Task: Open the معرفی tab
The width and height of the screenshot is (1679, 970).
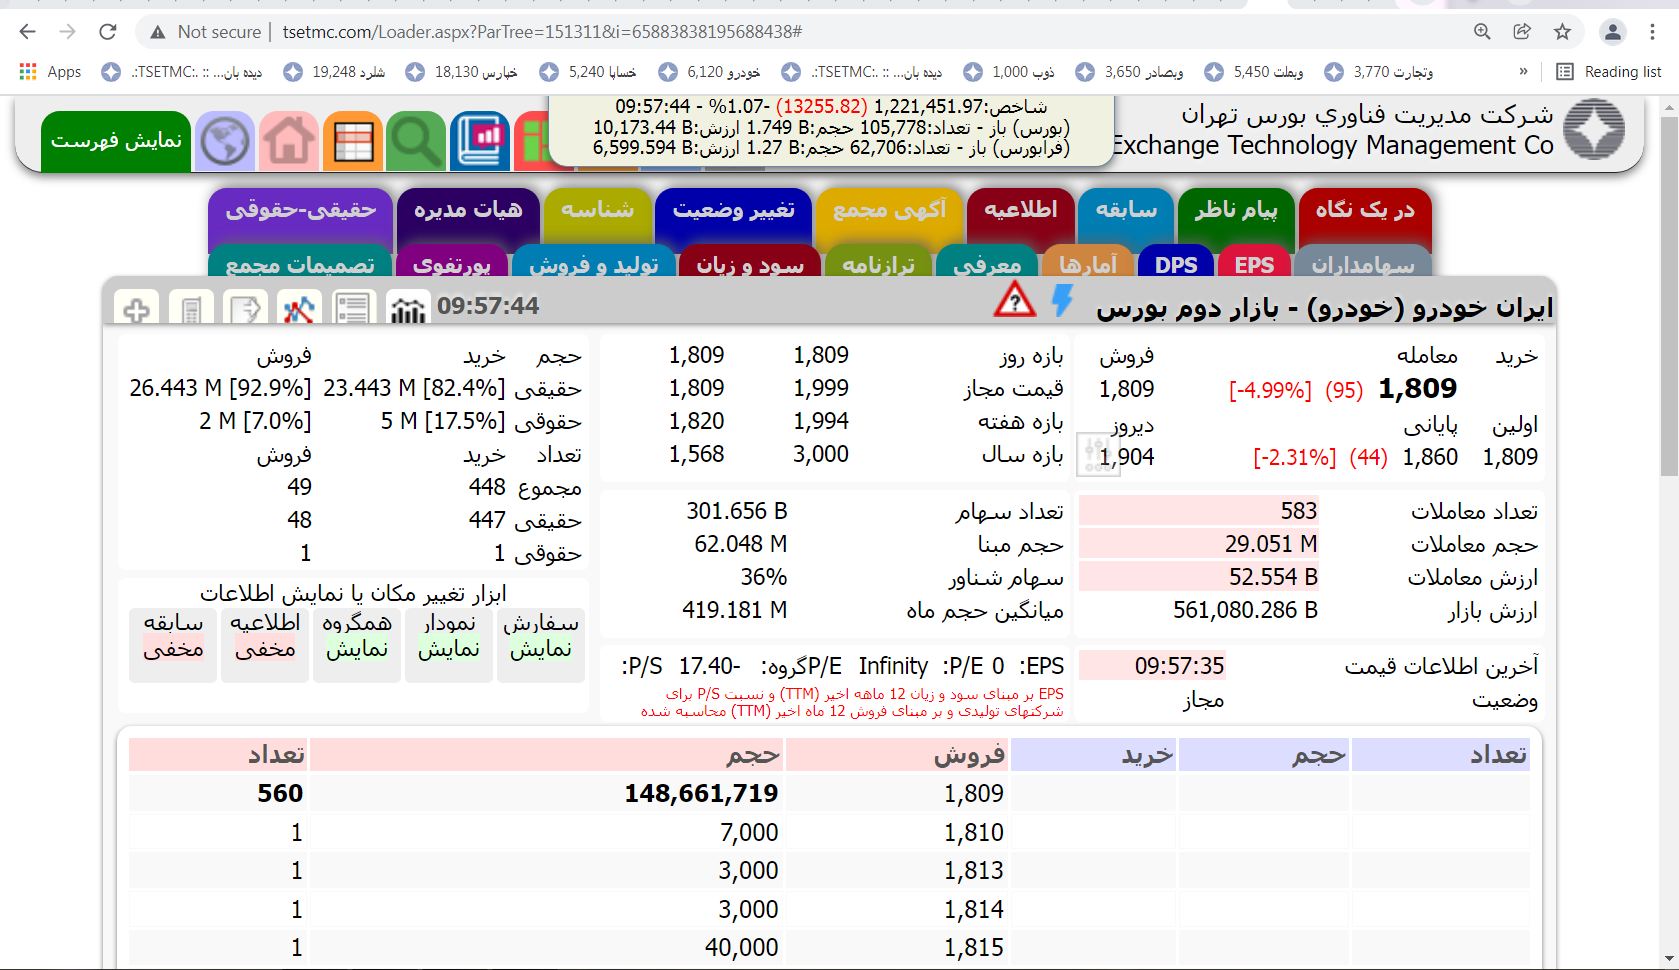Action: (x=987, y=263)
